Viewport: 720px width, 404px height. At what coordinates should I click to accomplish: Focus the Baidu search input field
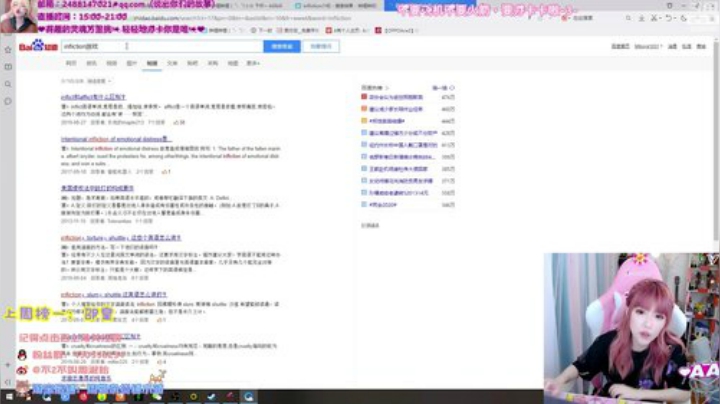coord(162,46)
